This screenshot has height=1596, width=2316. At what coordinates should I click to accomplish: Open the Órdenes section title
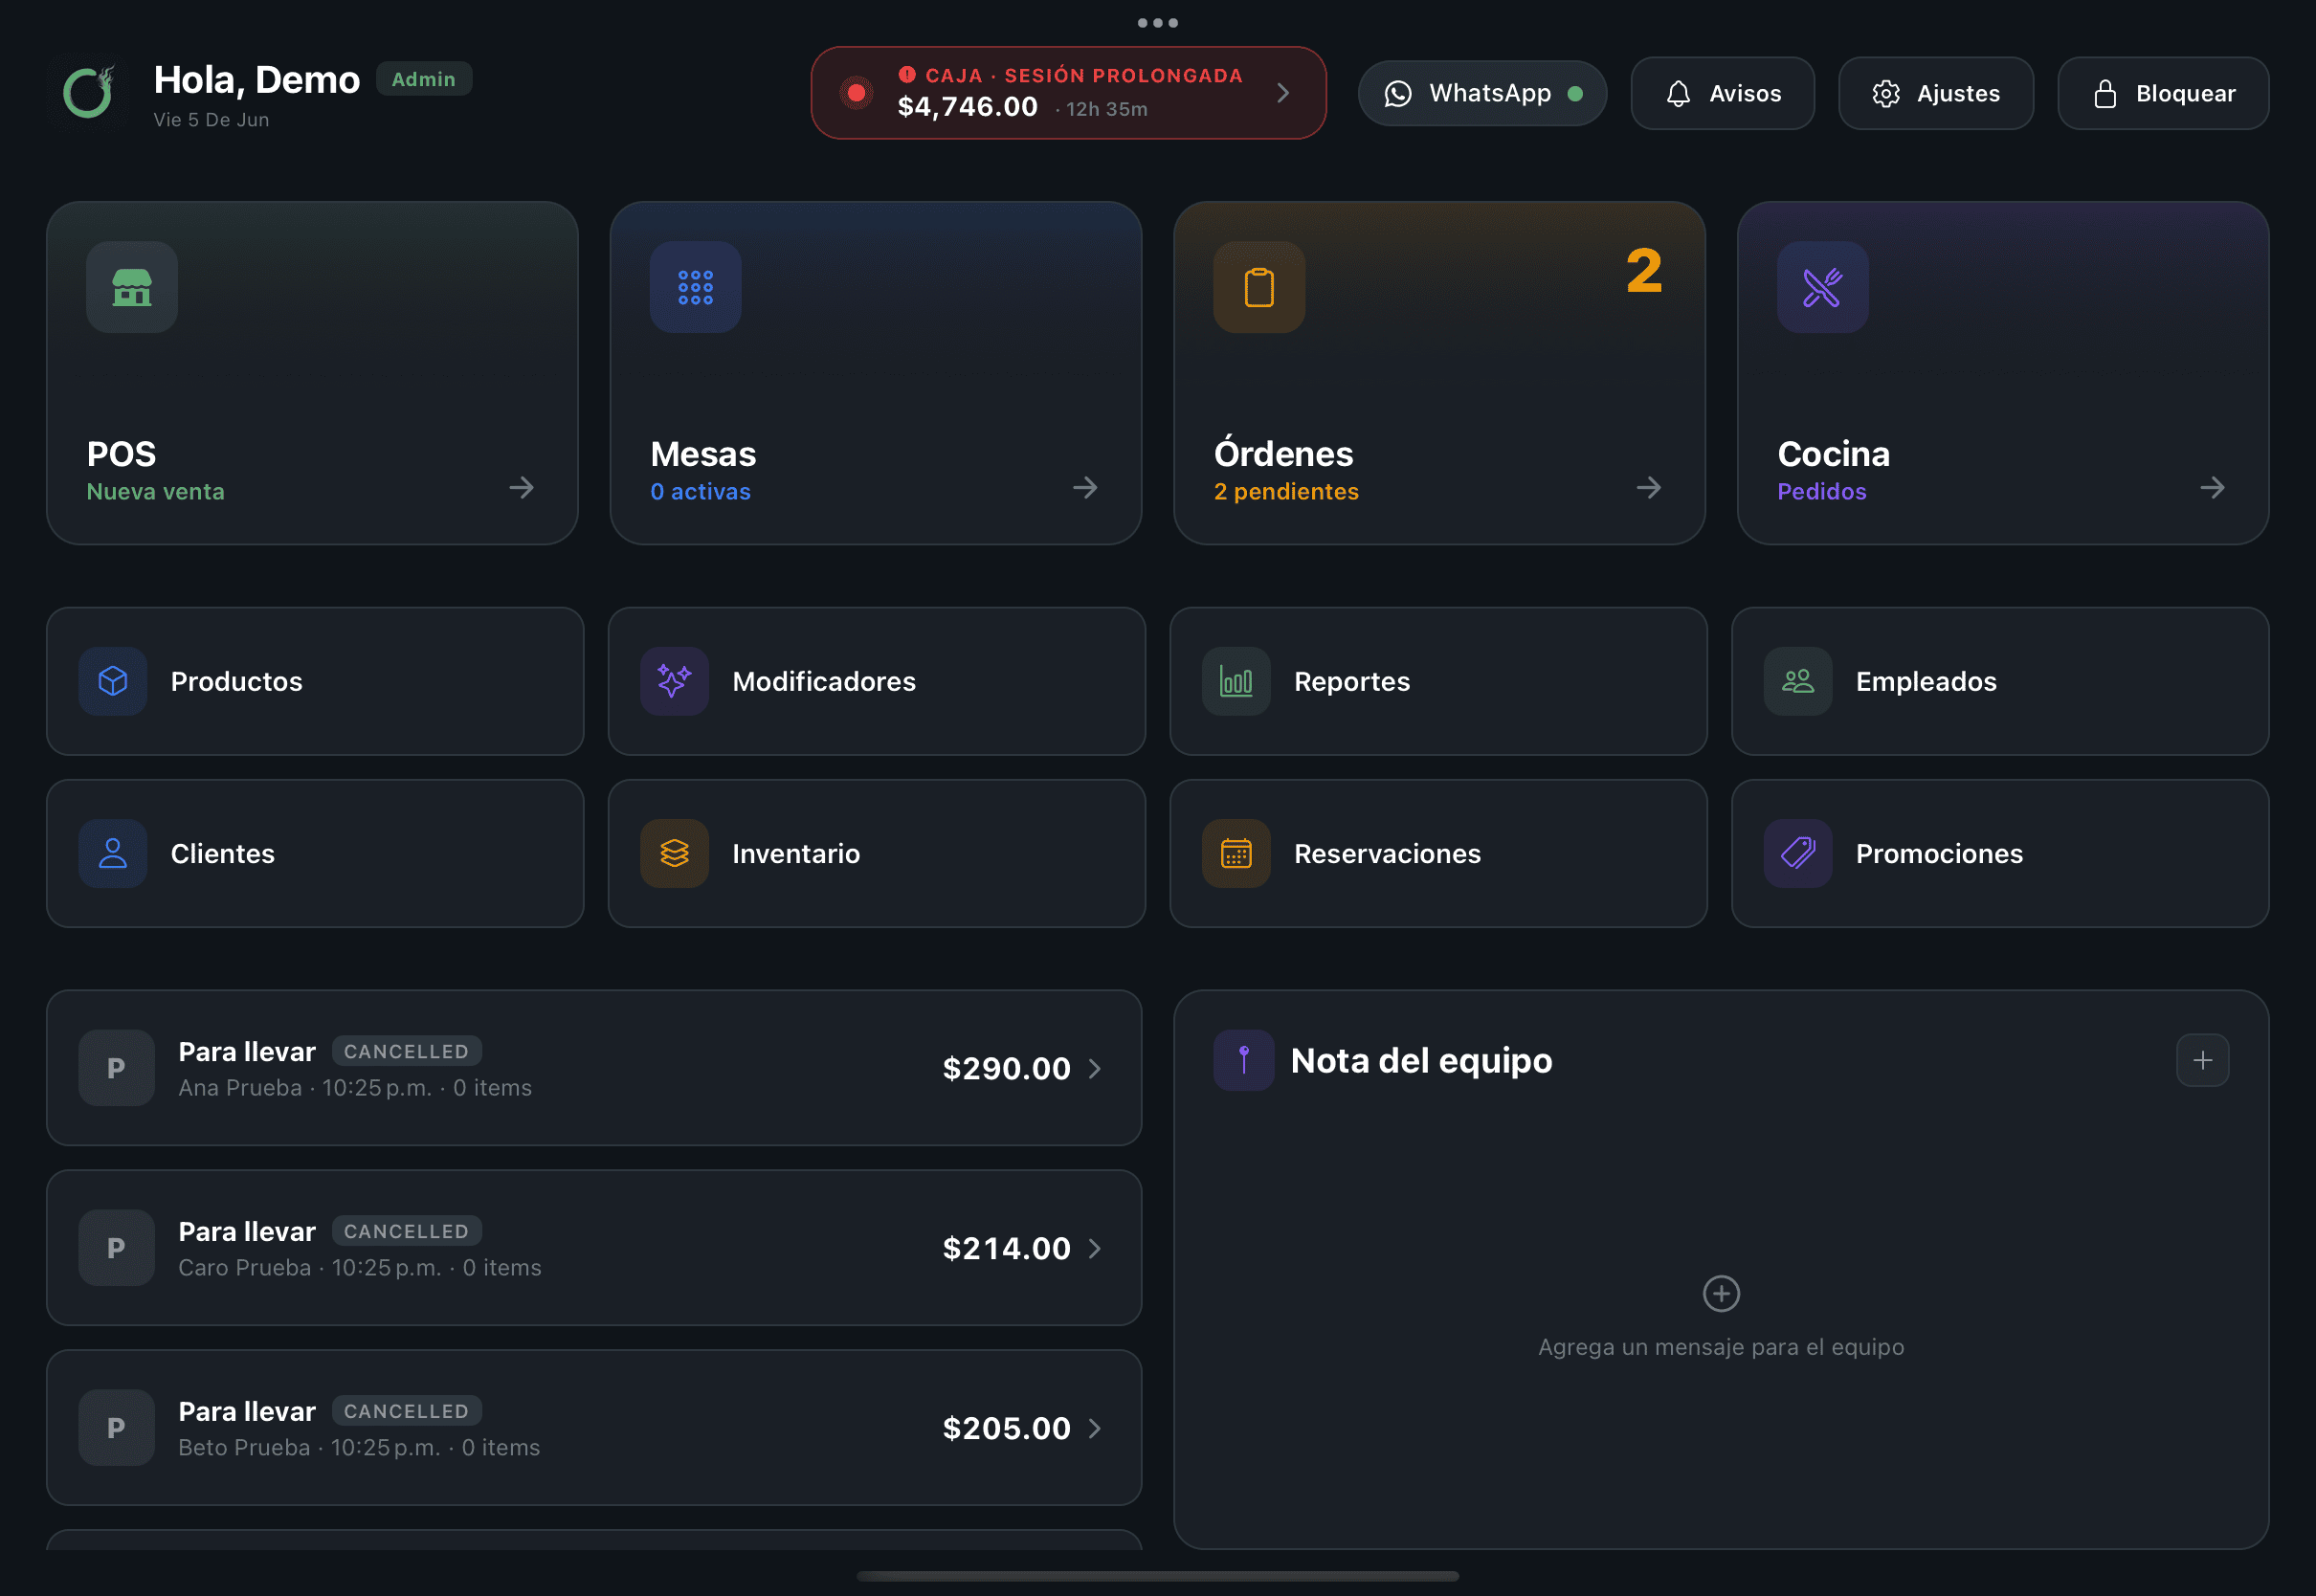[1283, 454]
